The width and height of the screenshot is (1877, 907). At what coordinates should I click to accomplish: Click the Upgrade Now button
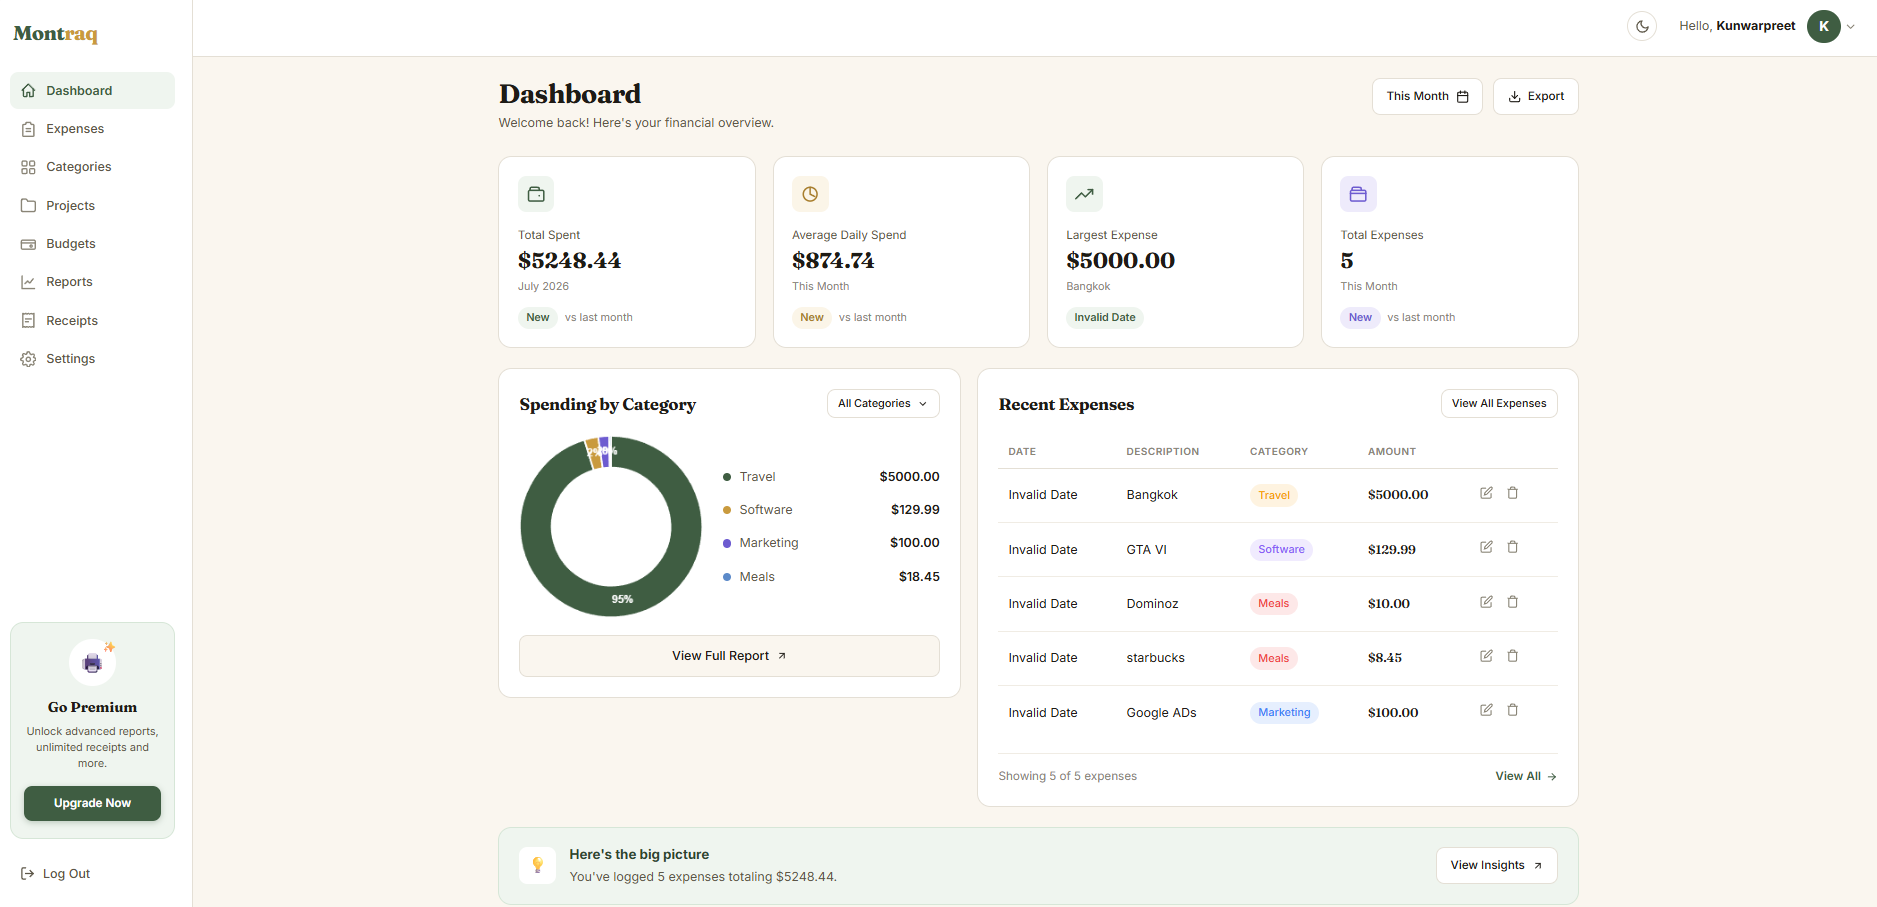coord(92,803)
